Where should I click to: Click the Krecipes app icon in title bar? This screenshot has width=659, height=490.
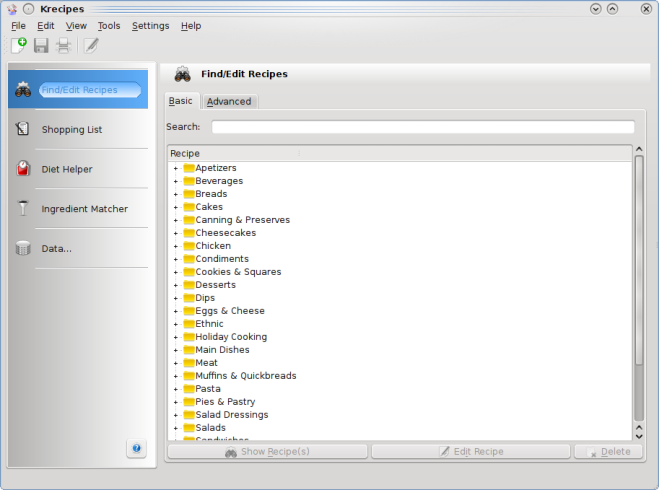tap(12, 9)
